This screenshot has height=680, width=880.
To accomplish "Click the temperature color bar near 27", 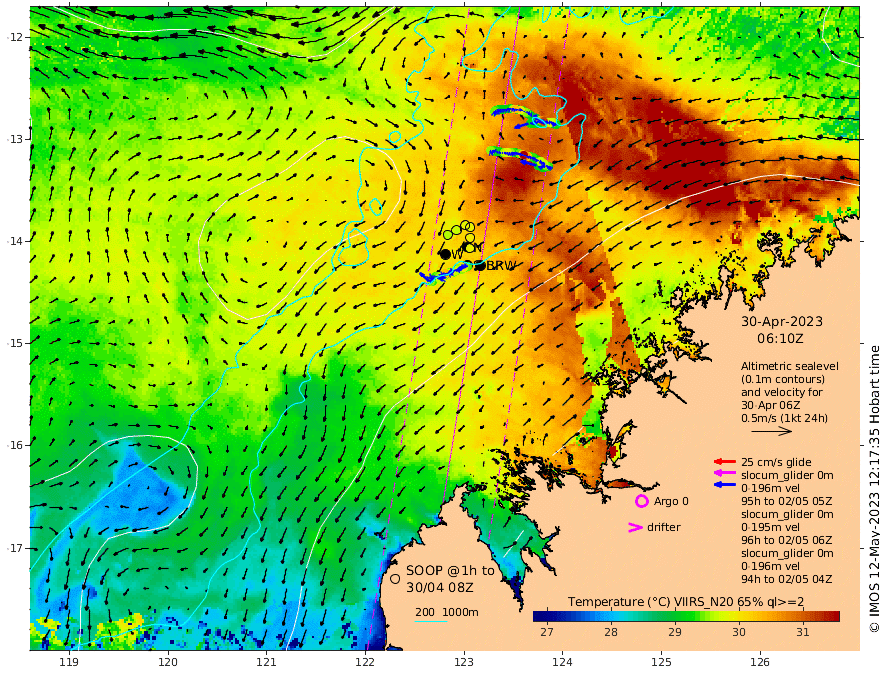I will click(x=547, y=617).
